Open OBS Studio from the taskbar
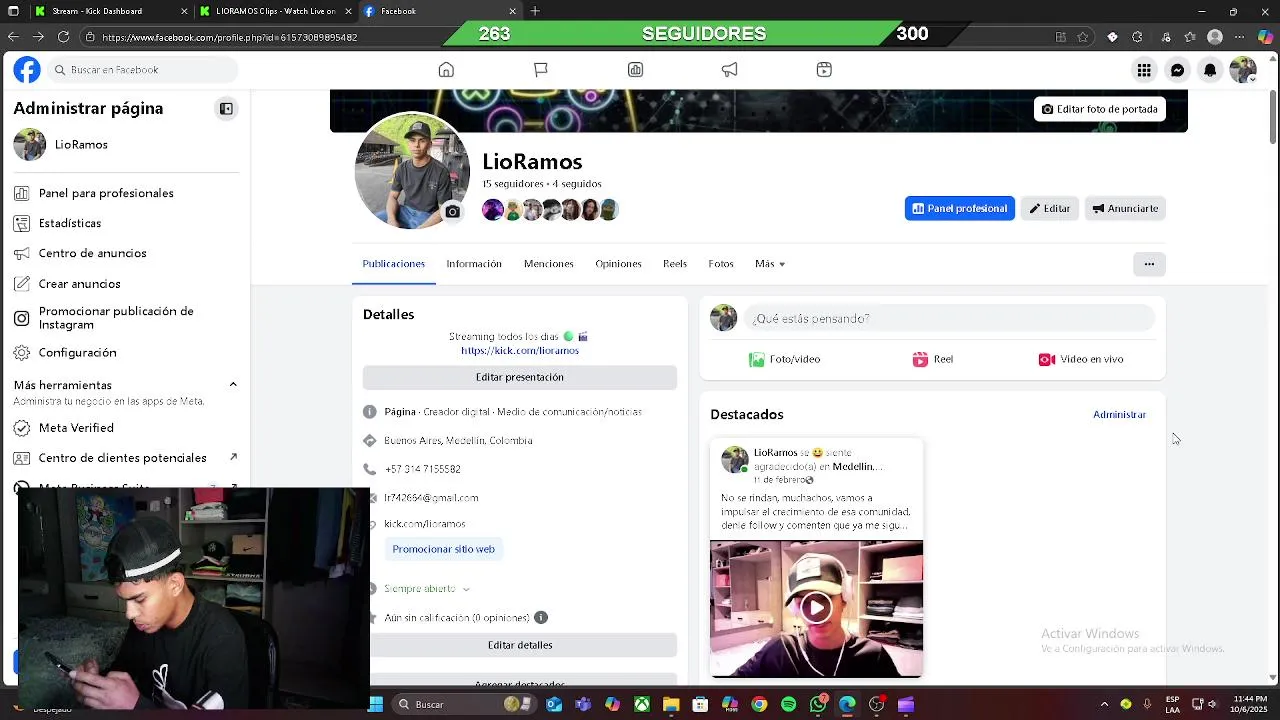The height and width of the screenshot is (720, 1280). (877, 704)
